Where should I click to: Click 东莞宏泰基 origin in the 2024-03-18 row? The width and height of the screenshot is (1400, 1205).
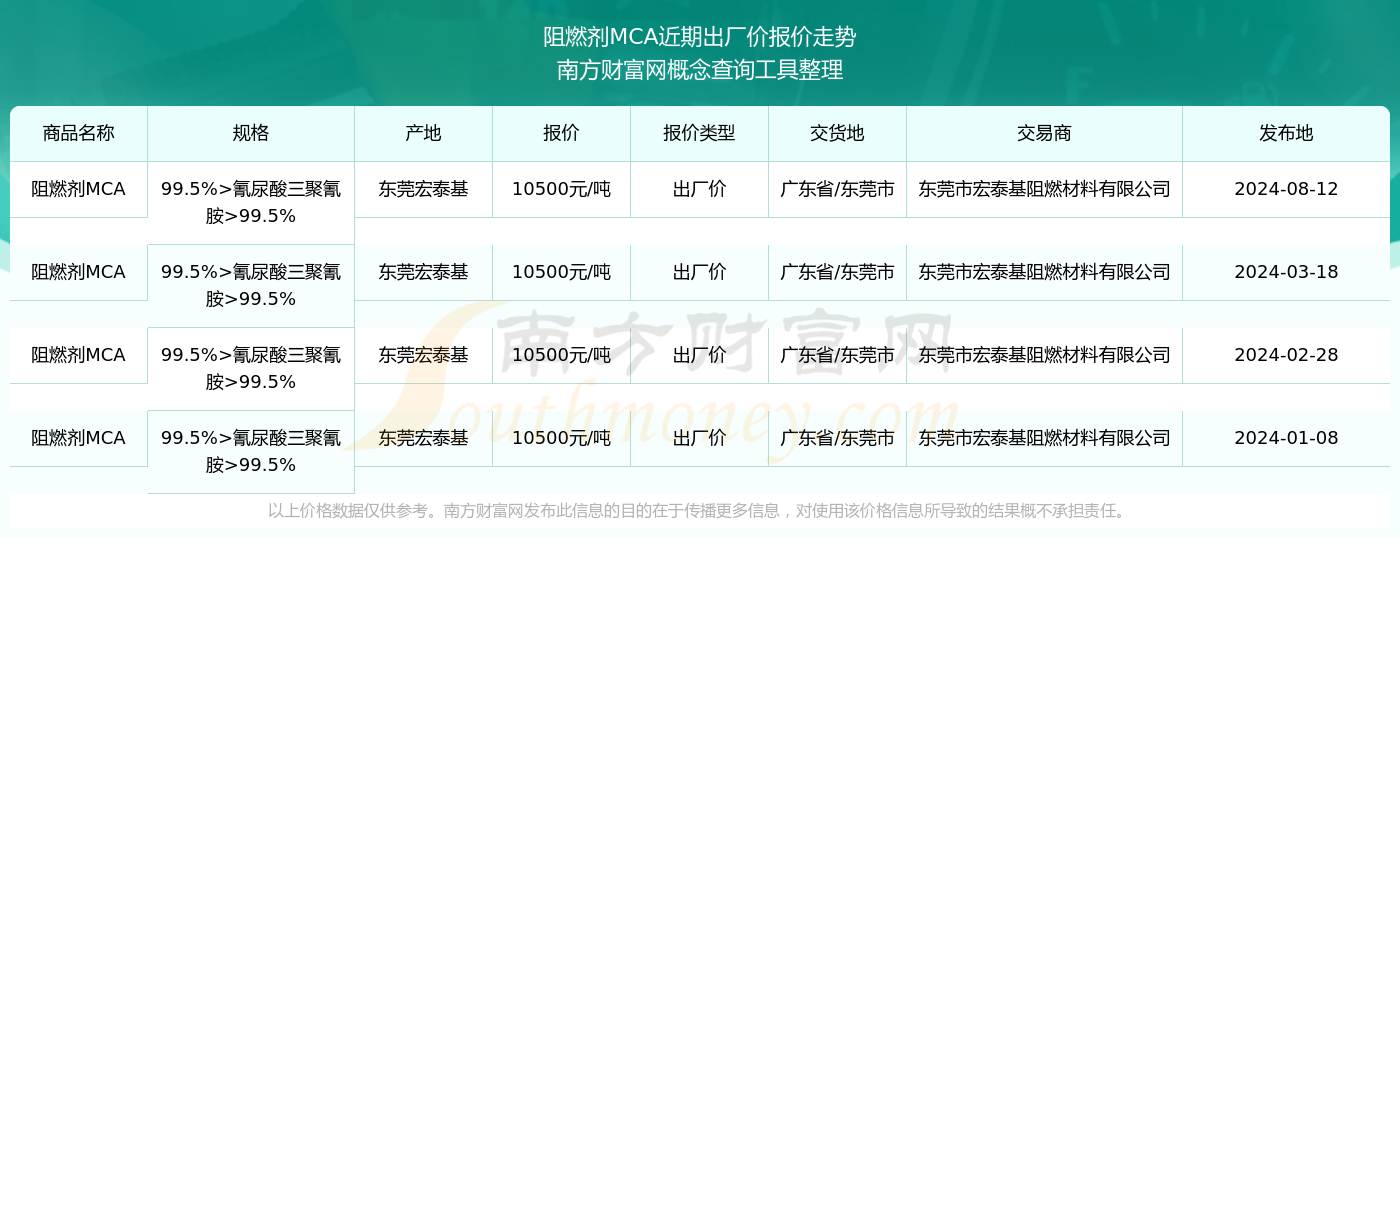(x=423, y=272)
